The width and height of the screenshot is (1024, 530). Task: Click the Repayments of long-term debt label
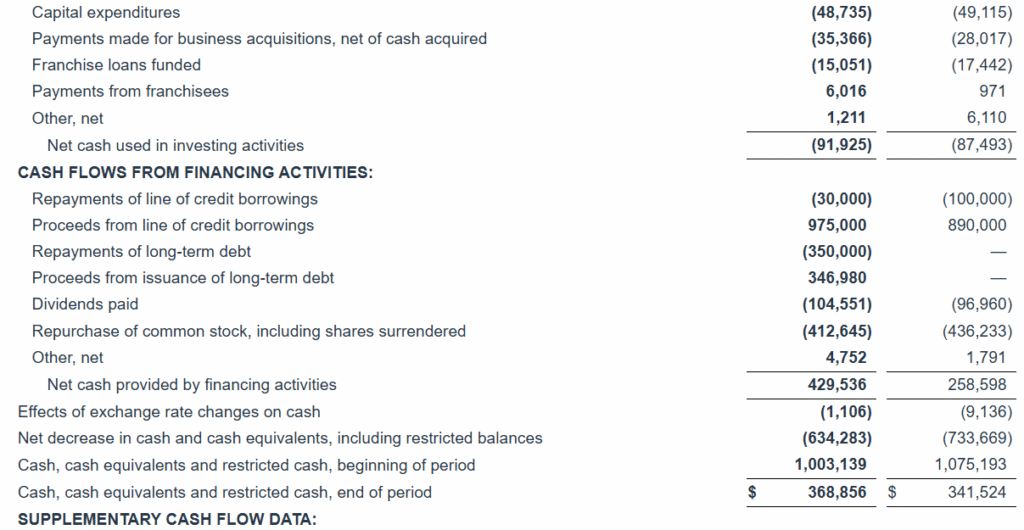[141, 251]
